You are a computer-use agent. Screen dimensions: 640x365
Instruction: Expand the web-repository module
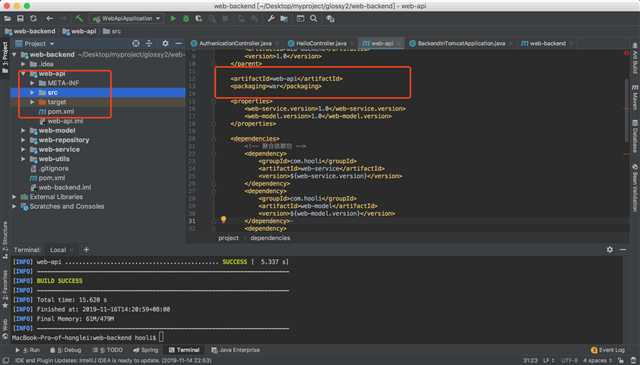click(23, 140)
